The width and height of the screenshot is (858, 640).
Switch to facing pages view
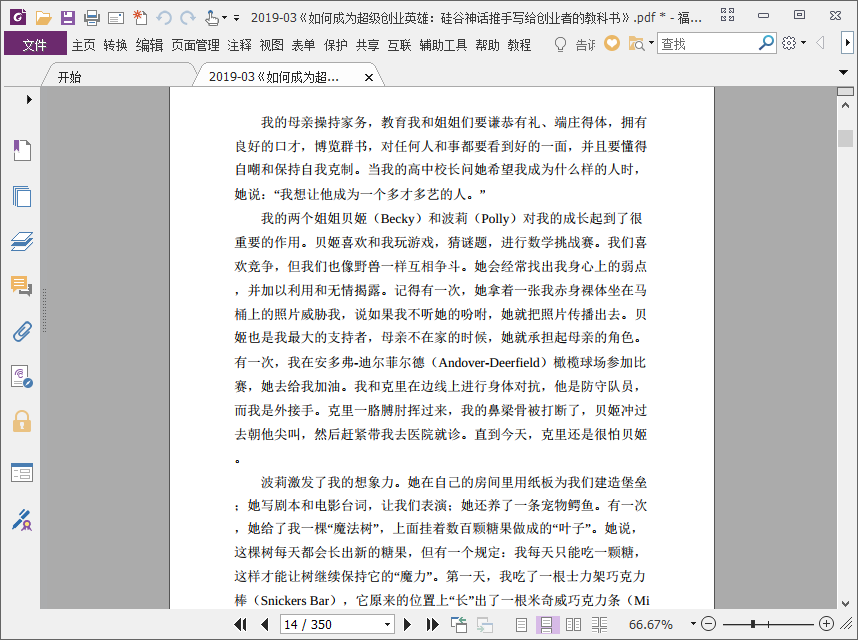[573, 624]
